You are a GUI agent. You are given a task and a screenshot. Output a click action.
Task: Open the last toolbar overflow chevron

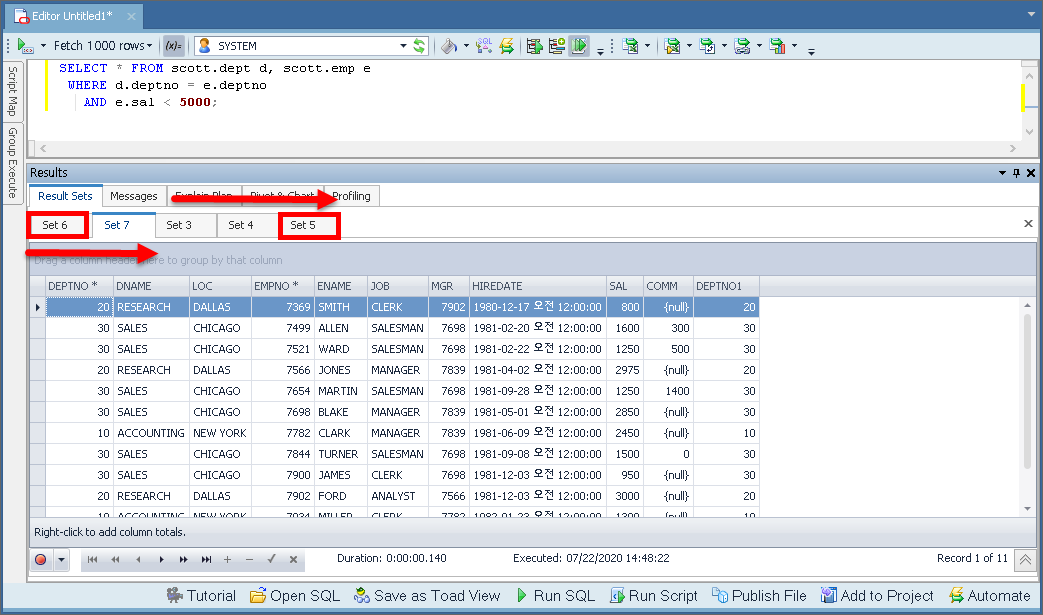click(x=812, y=51)
